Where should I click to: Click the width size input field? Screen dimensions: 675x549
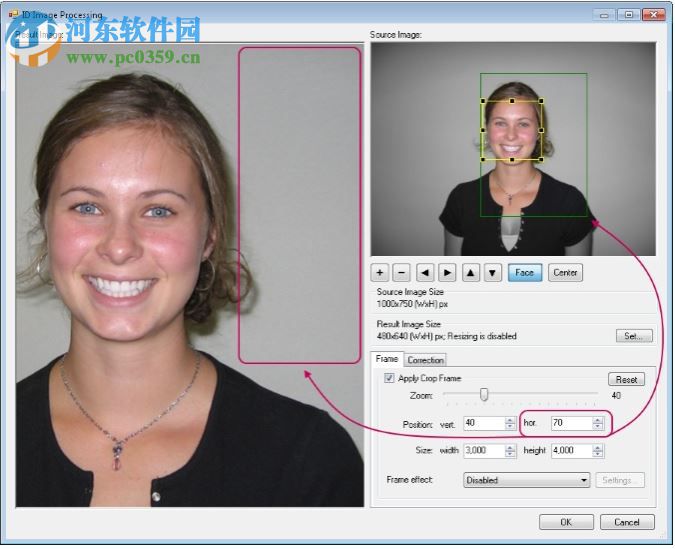[484, 451]
